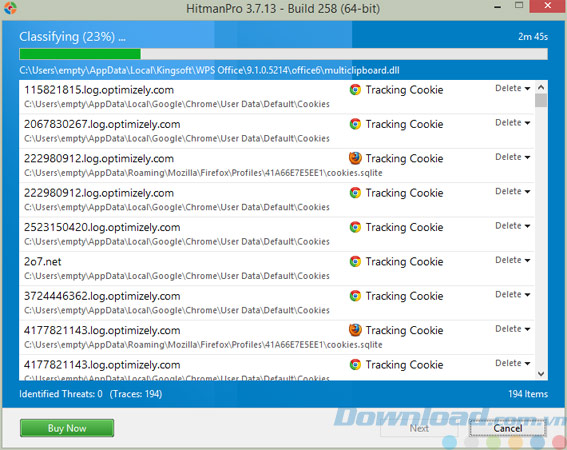This screenshot has height=450, width=567.
Task: Click the Buy Now button
Action: click(x=67, y=428)
